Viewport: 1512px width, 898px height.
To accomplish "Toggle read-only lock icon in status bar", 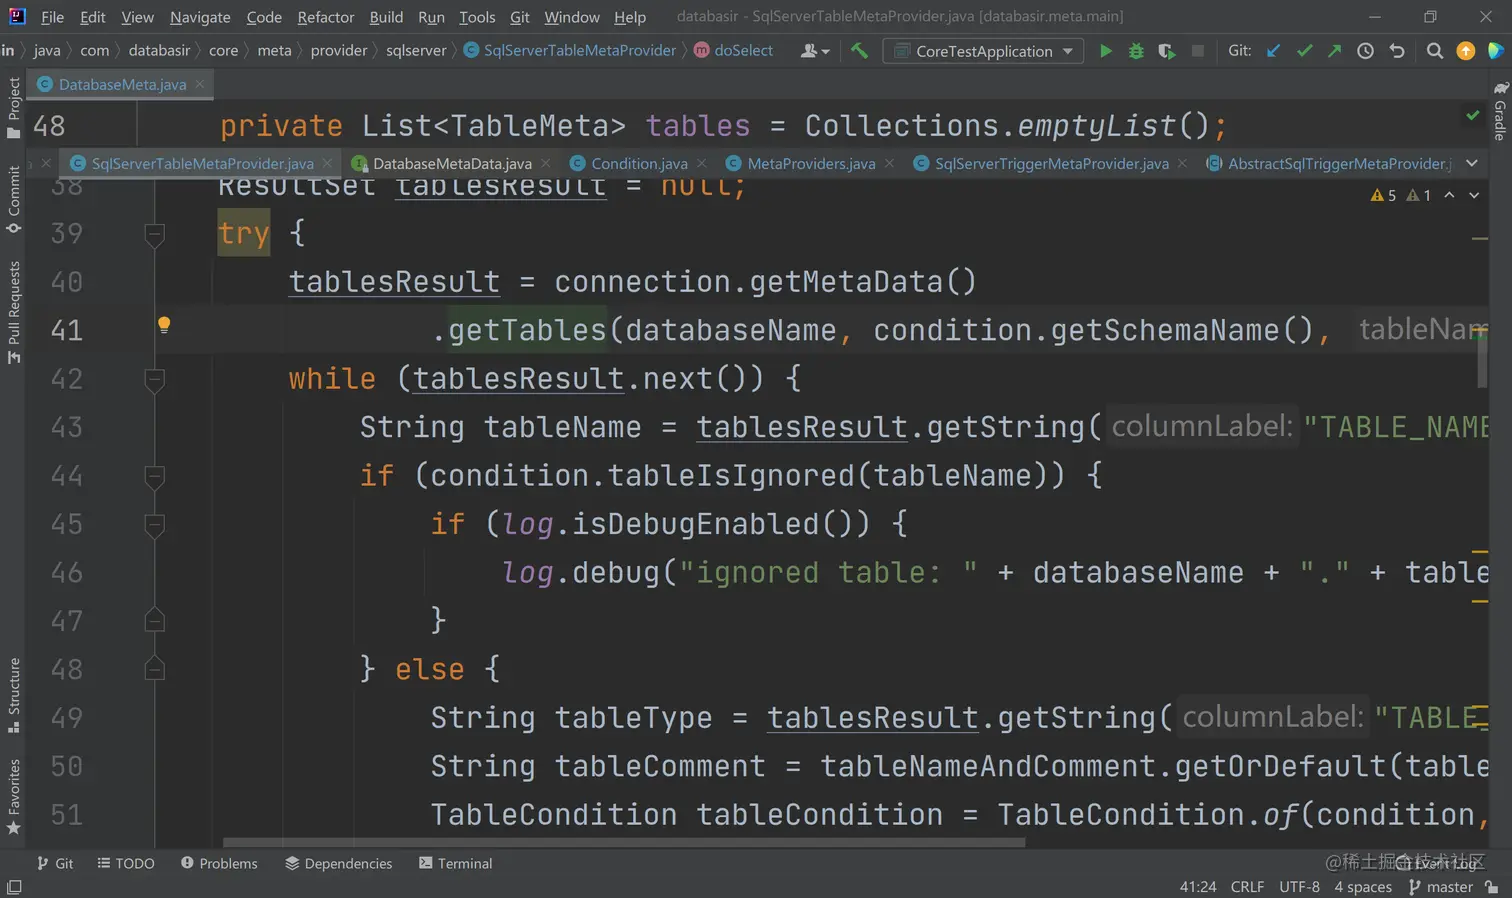I will pos(1491,887).
